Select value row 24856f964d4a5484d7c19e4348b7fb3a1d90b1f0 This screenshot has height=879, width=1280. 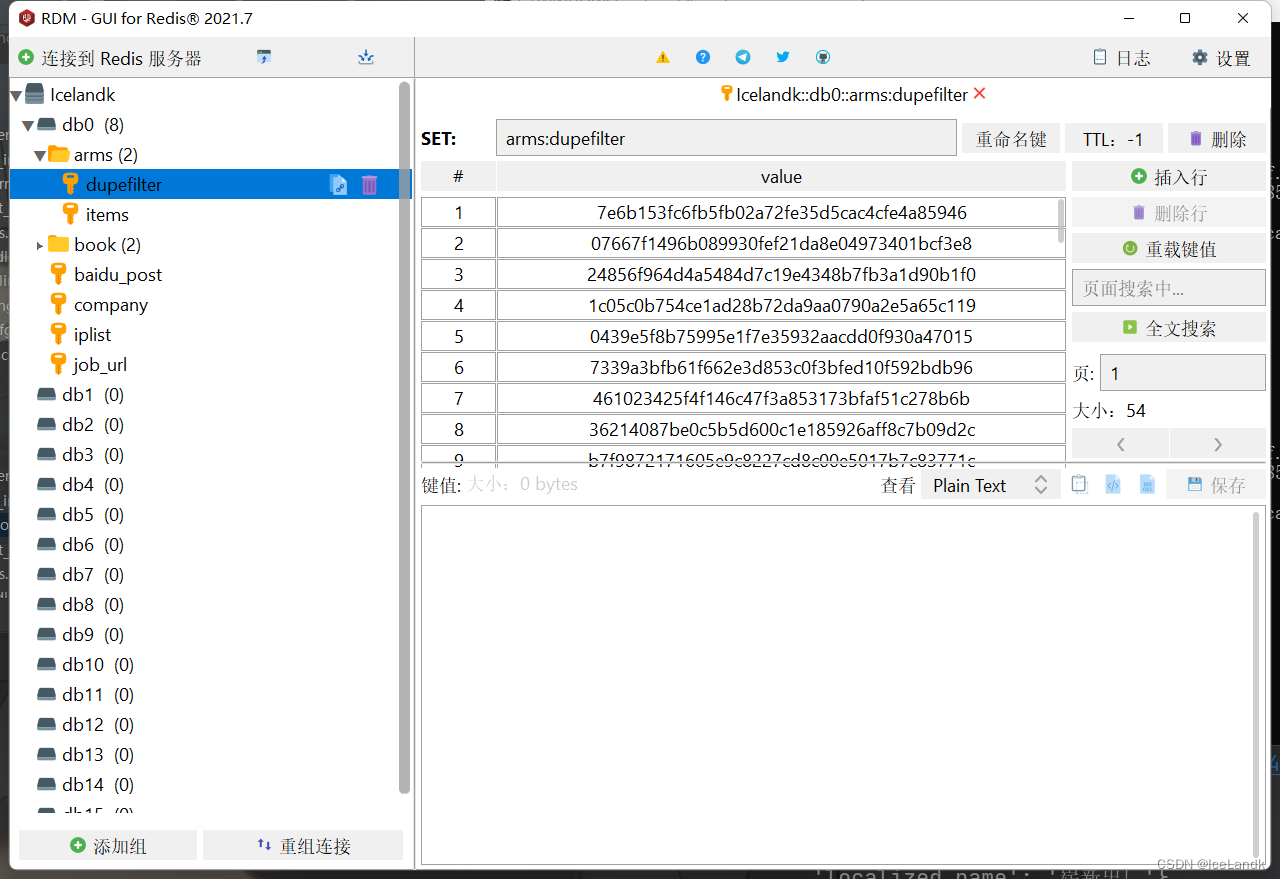781,275
